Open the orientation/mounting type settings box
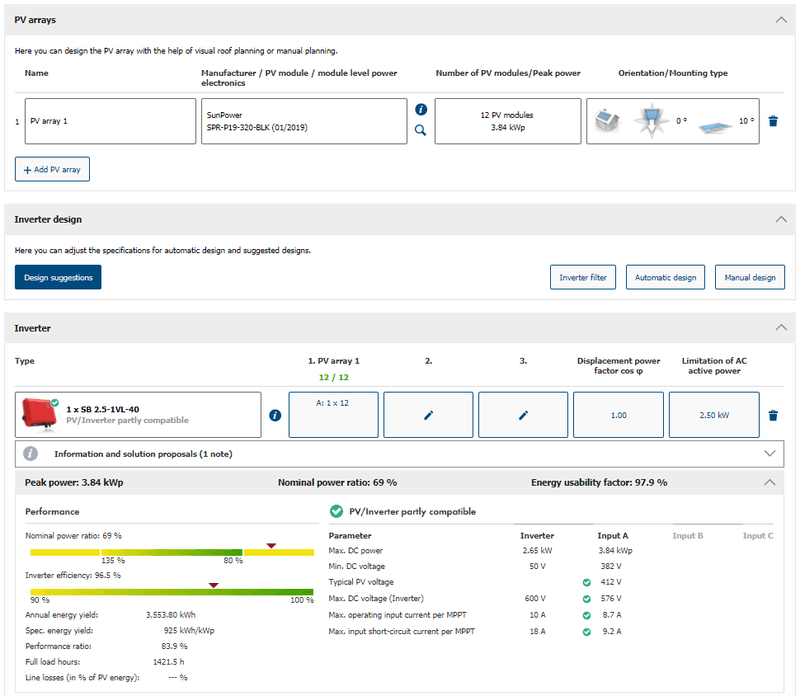The image size is (800, 696). coord(672,121)
